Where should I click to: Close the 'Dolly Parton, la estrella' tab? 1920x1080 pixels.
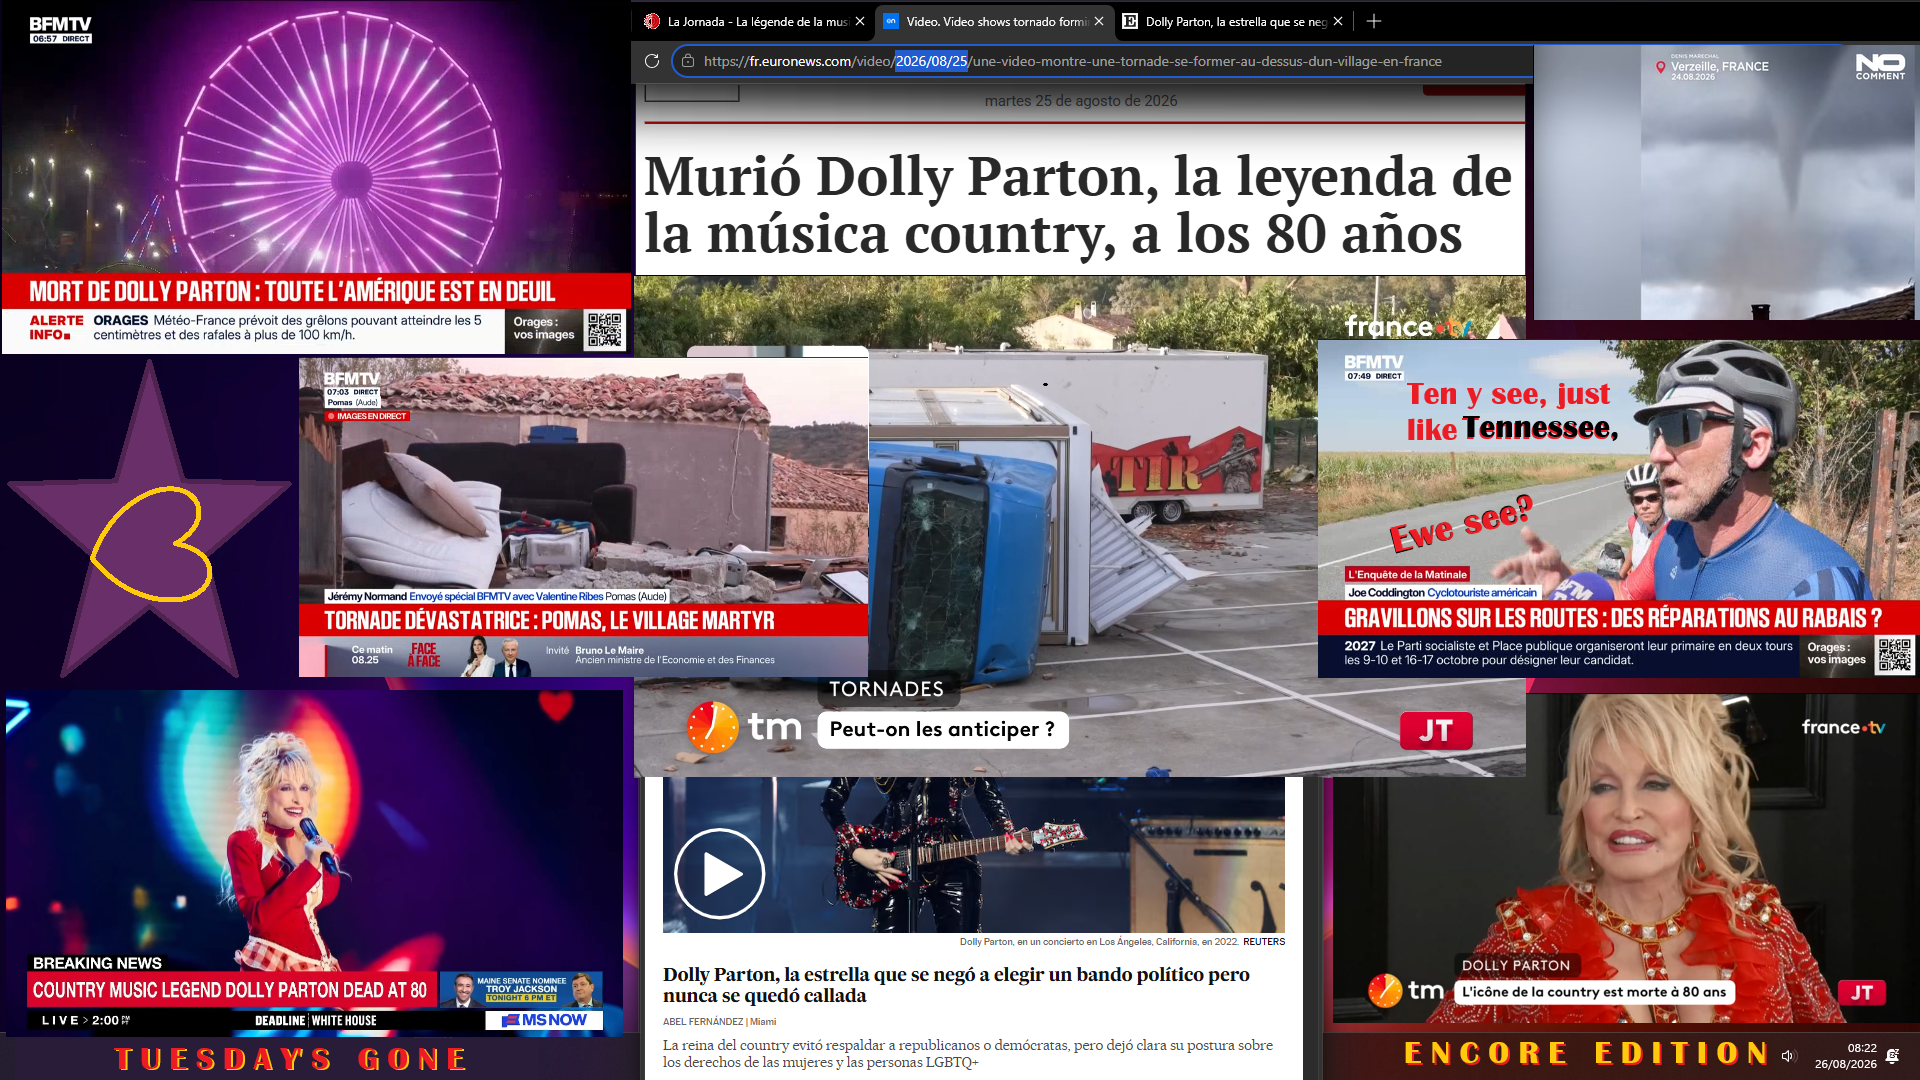click(x=1338, y=21)
